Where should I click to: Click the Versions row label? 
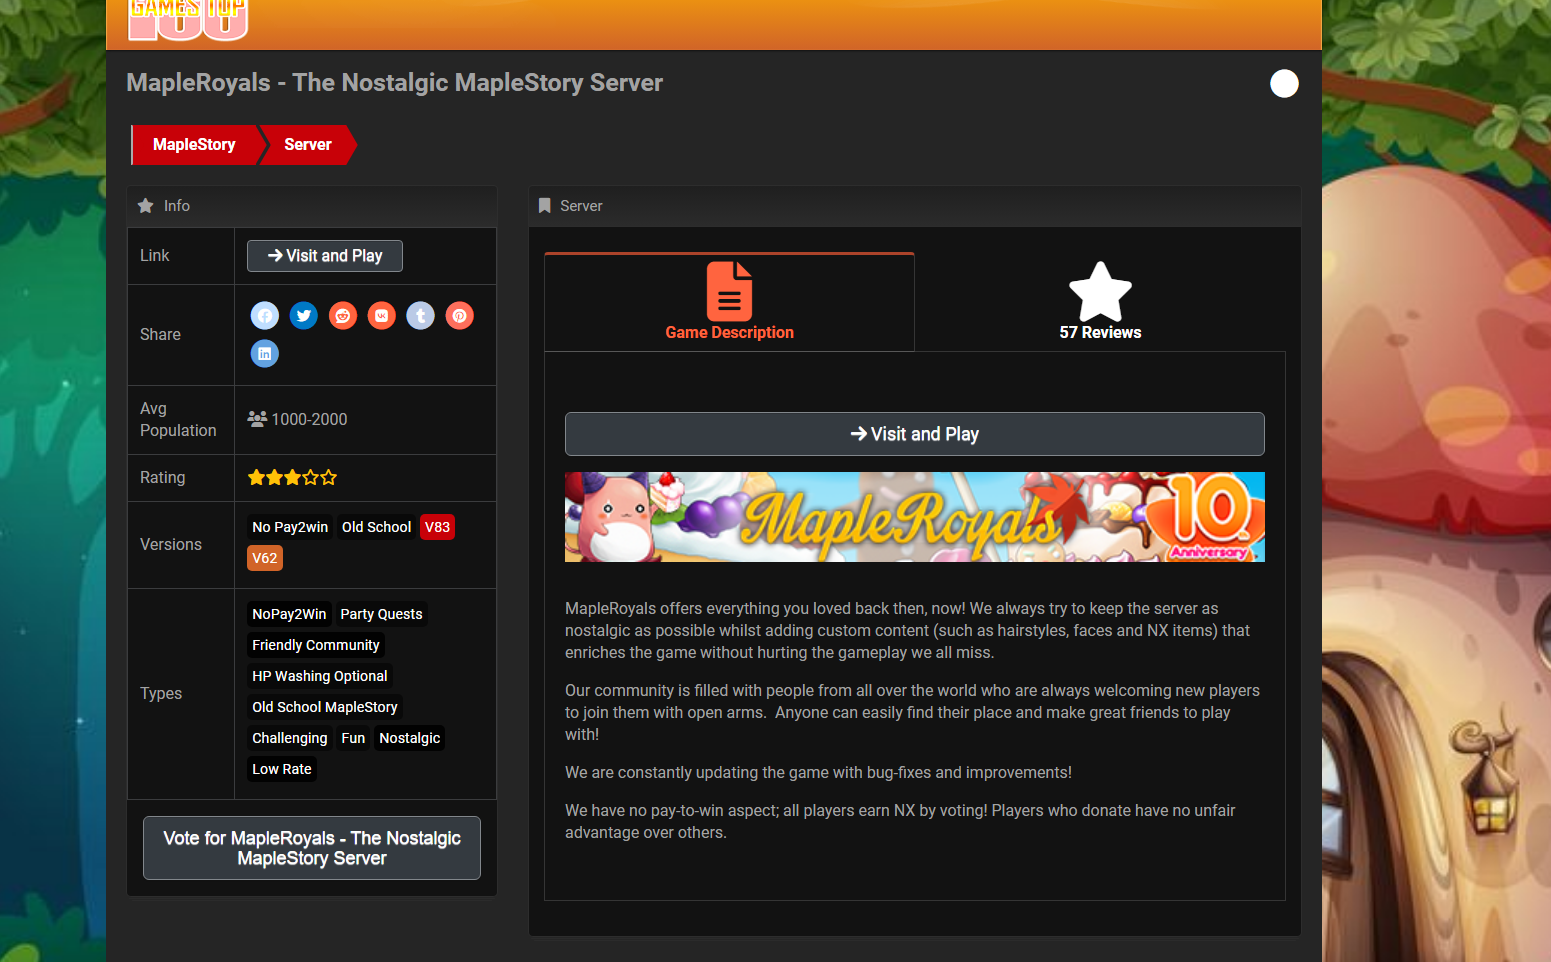coord(171,545)
